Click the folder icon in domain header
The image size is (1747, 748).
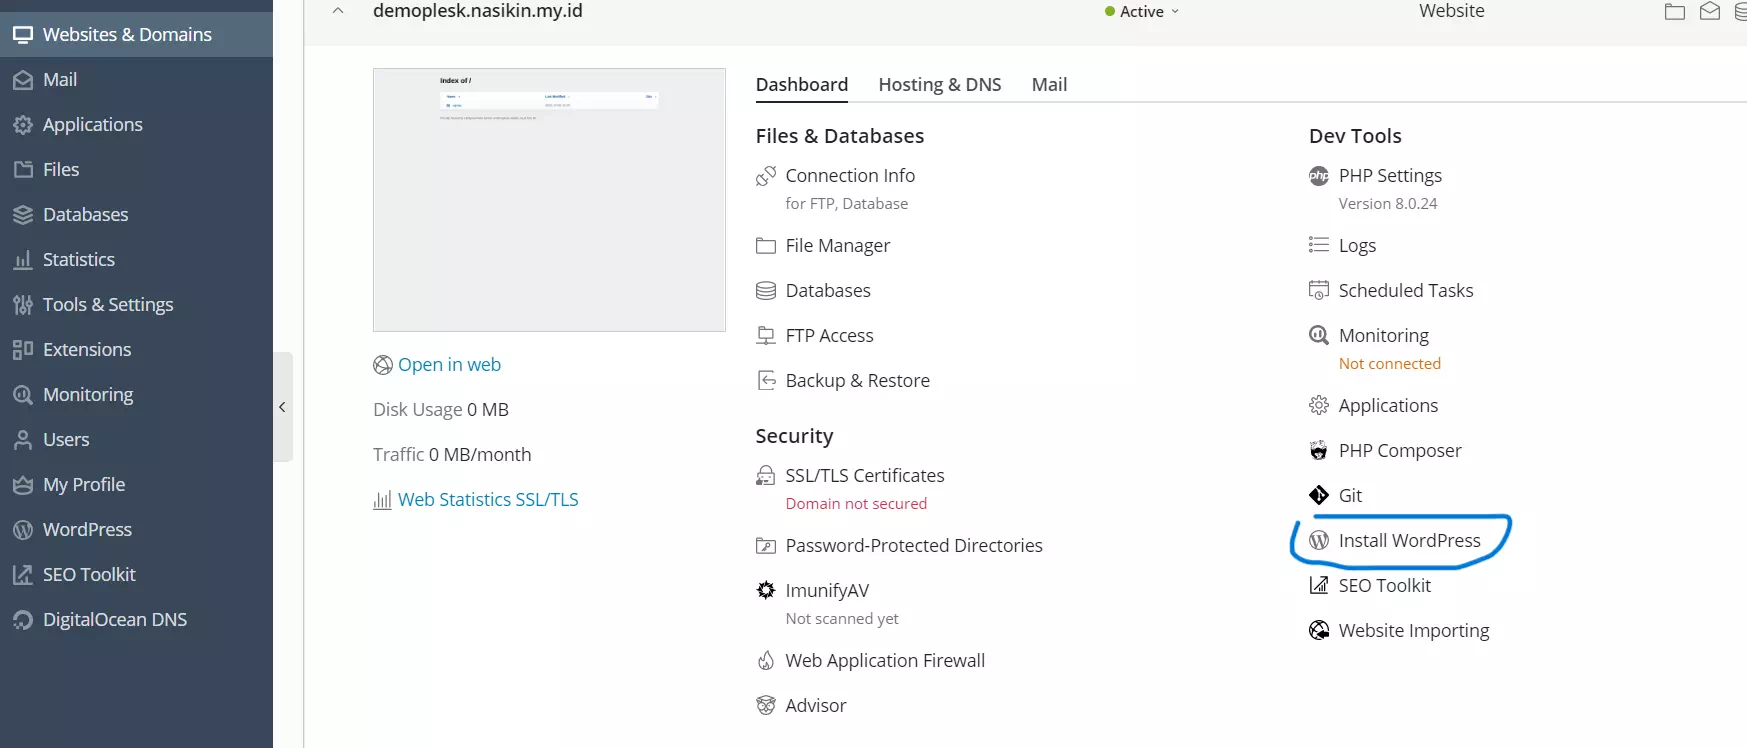click(1675, 12)
